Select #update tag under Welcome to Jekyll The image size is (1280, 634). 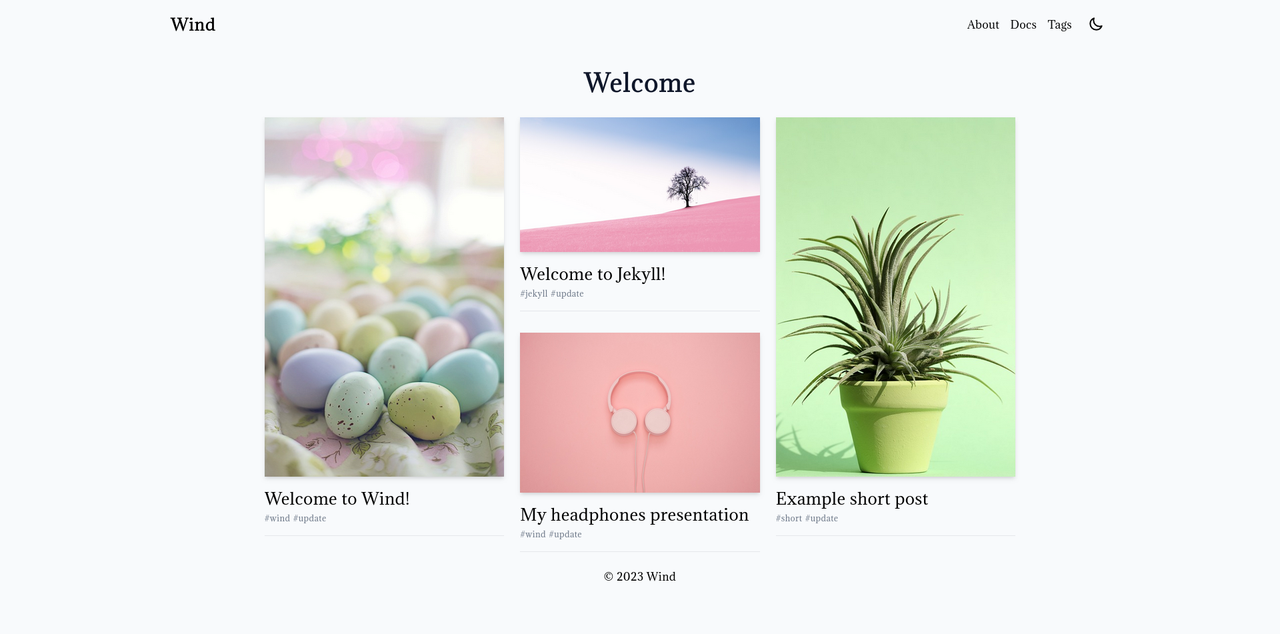(567, 294)
